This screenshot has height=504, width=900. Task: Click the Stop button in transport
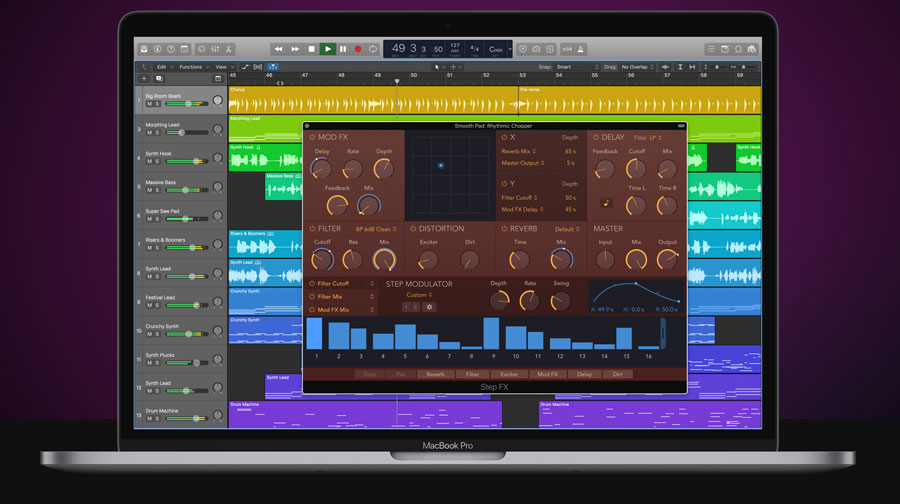[x=312, y=48]
